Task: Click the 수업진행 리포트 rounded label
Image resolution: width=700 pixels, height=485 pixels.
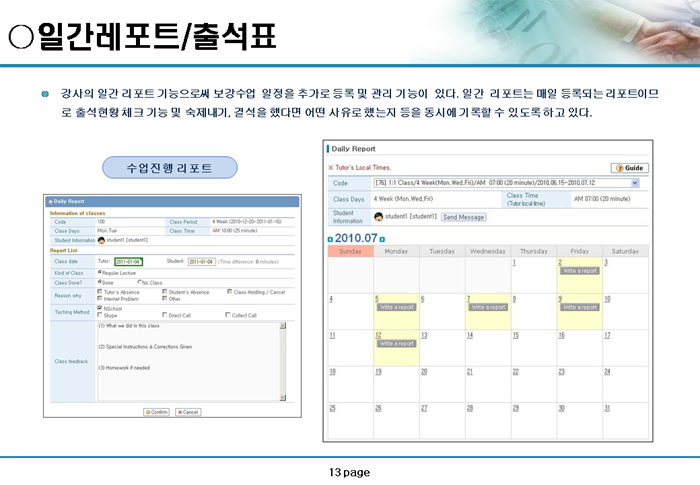Action: point(170,167)
